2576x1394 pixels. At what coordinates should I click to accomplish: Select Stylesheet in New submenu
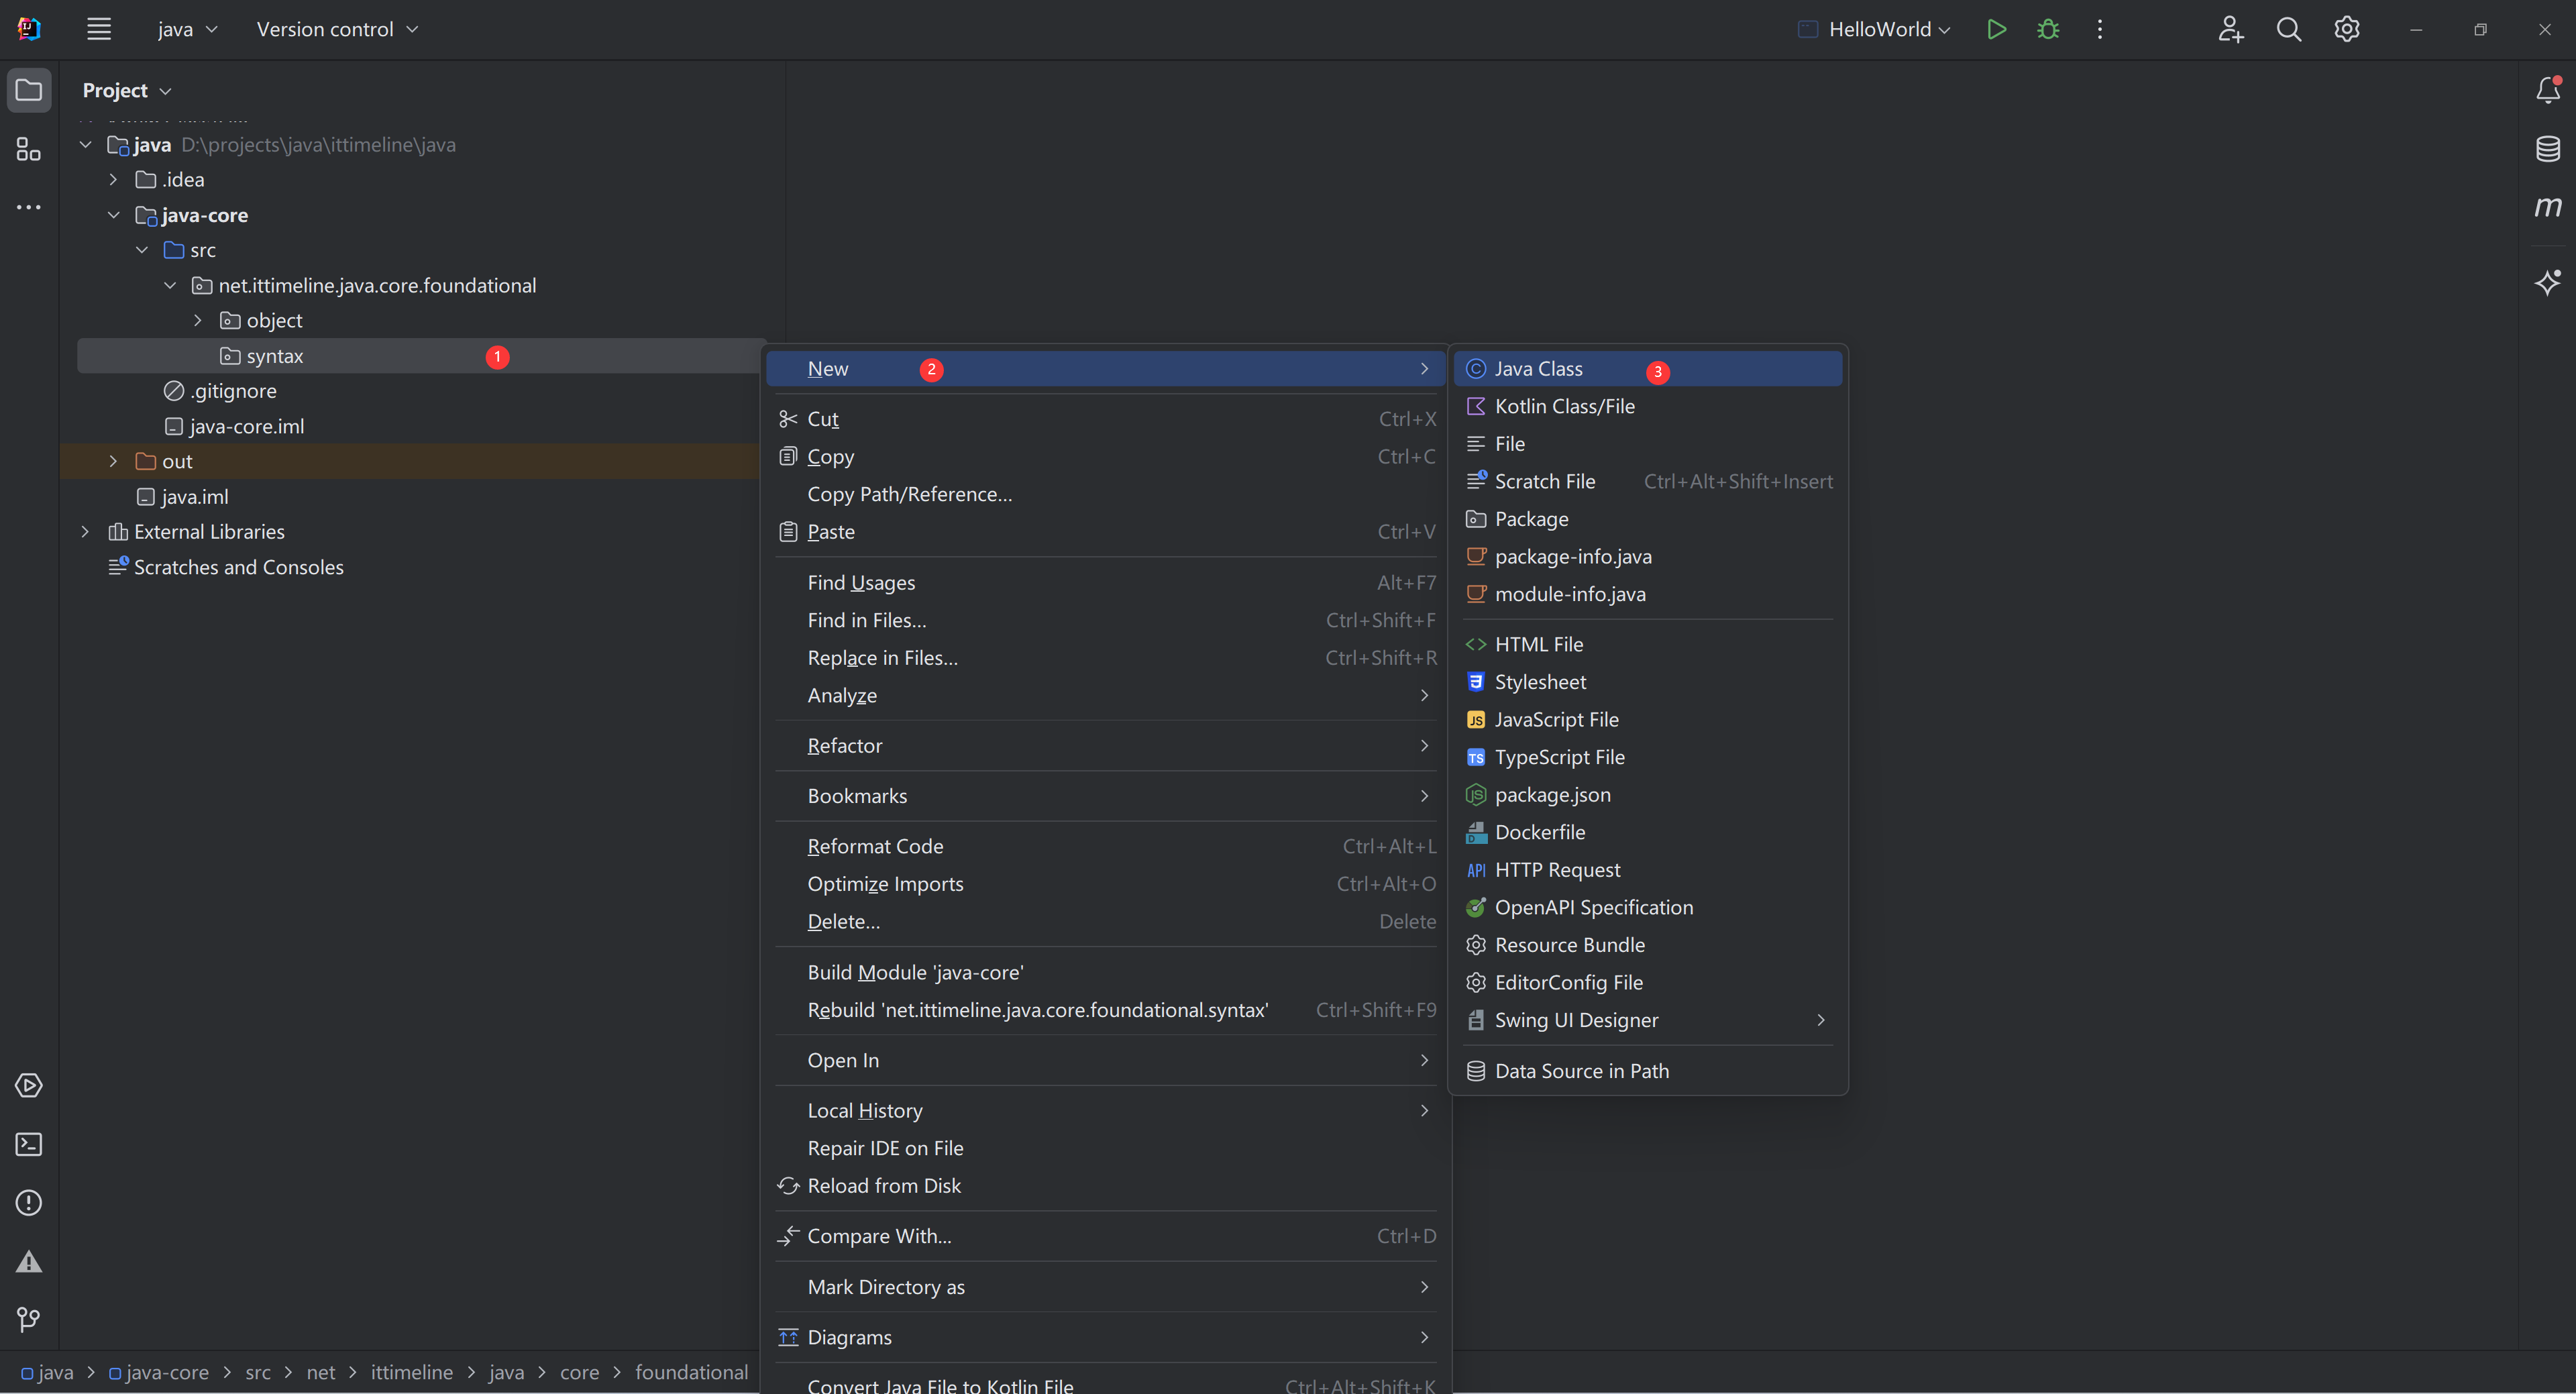[x=1647, y=682]
